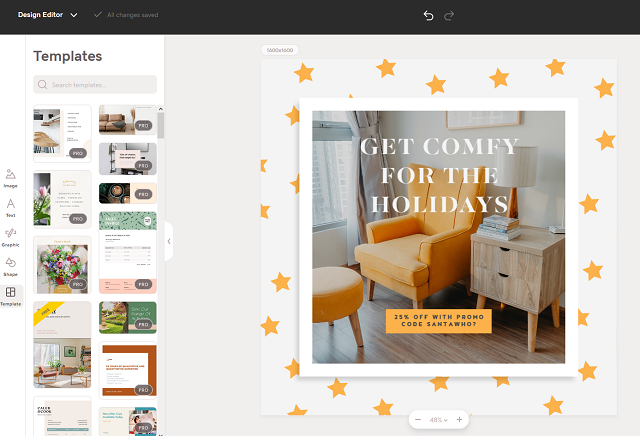Collapse the Templates panel
This screenshot has width=640, height=436.
[169, 241]
